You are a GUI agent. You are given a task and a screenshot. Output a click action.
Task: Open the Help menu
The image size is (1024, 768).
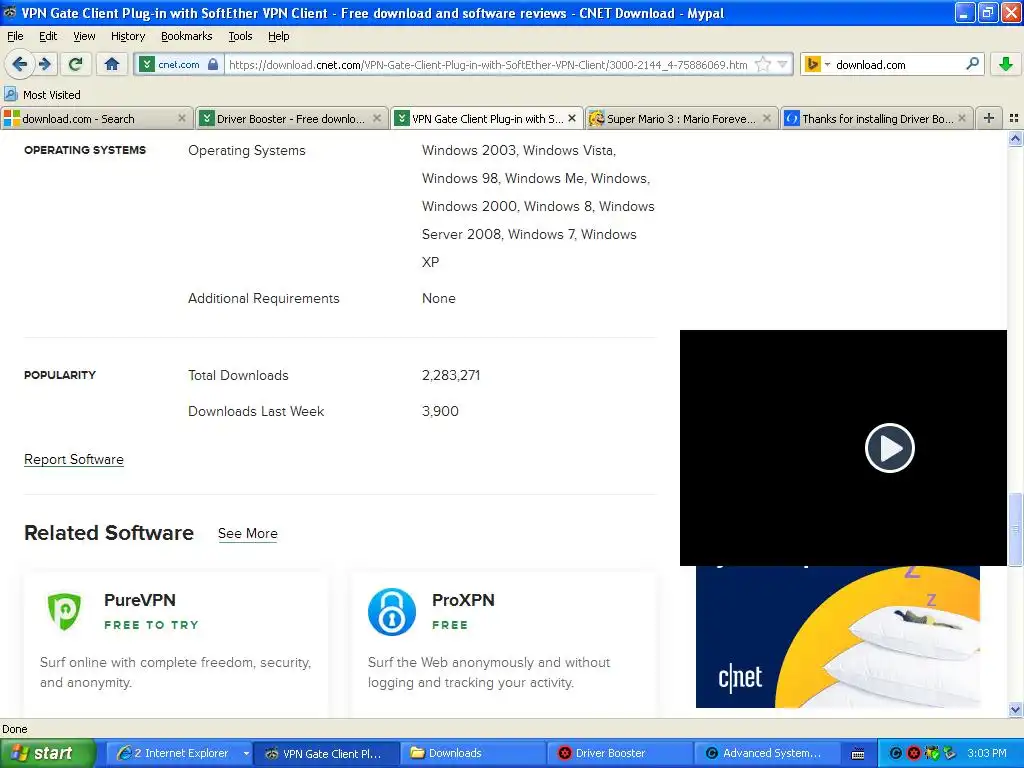point(279,36)
